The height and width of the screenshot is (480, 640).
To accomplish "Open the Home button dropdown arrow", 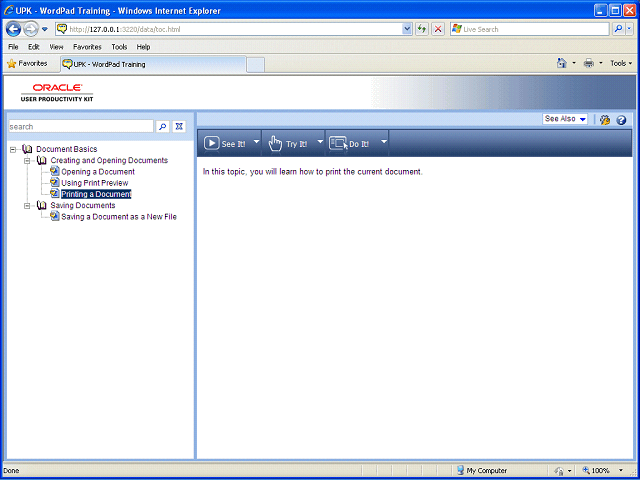I will [x=573, y=63].
